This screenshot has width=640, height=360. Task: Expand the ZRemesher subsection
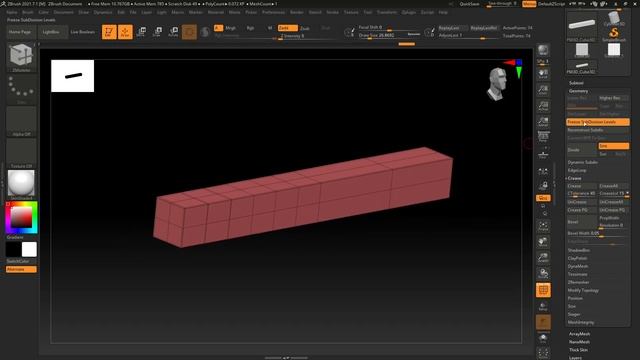[x=578, y=282]
